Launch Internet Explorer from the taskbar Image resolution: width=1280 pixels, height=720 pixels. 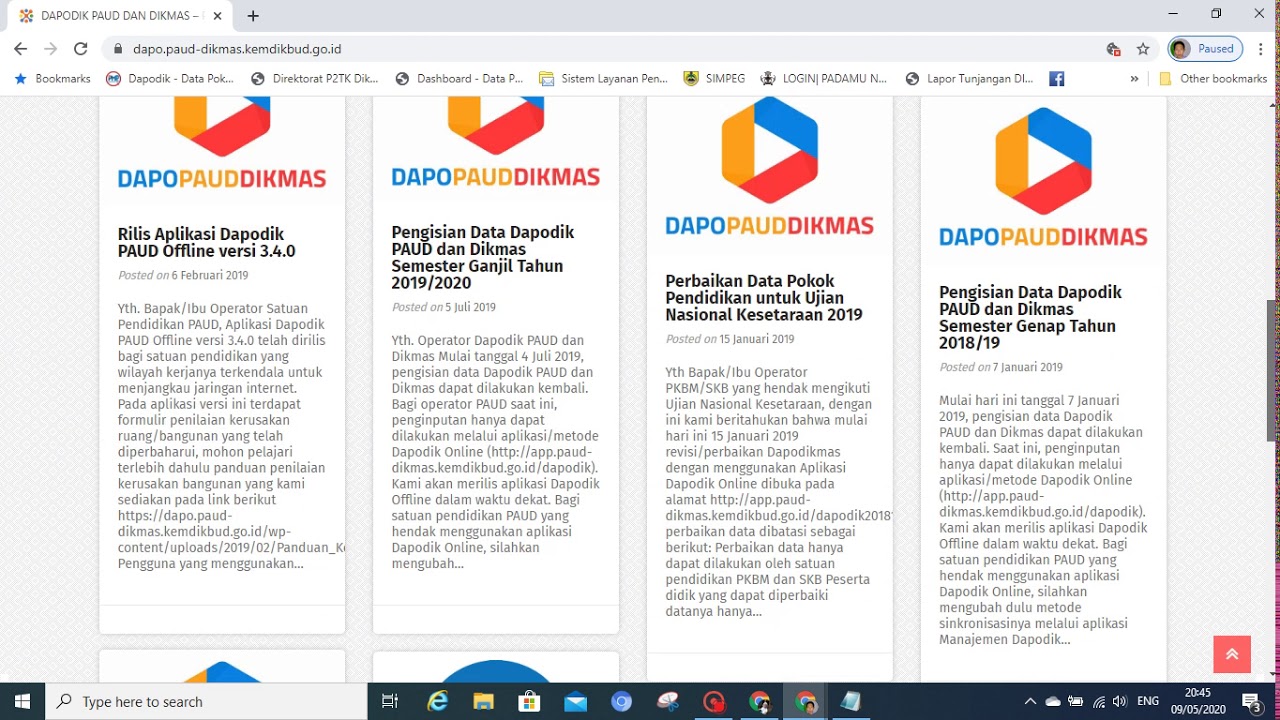(437, 702)
